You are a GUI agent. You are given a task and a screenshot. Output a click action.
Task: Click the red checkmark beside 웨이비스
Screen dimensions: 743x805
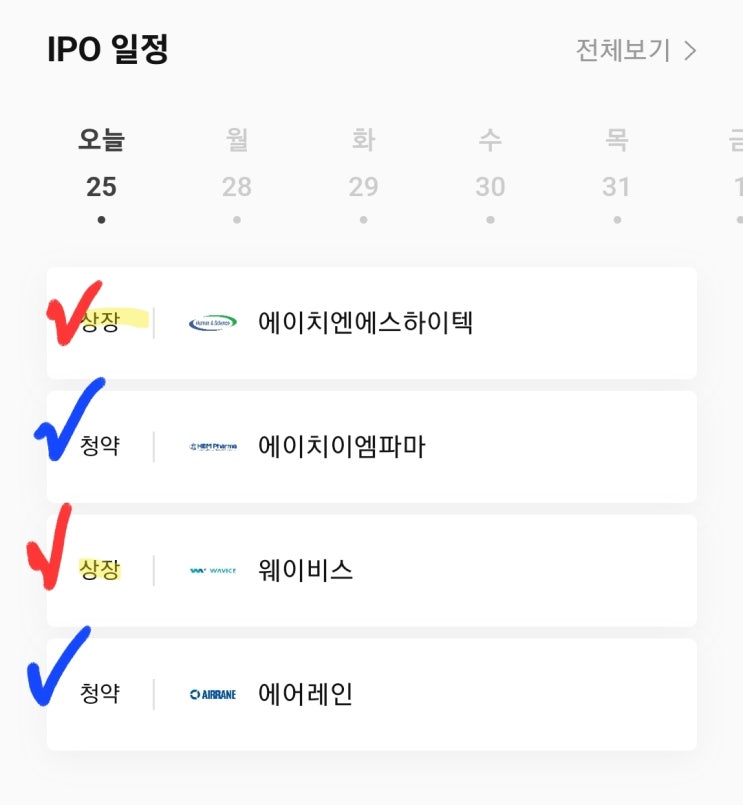tap(50, 548)
